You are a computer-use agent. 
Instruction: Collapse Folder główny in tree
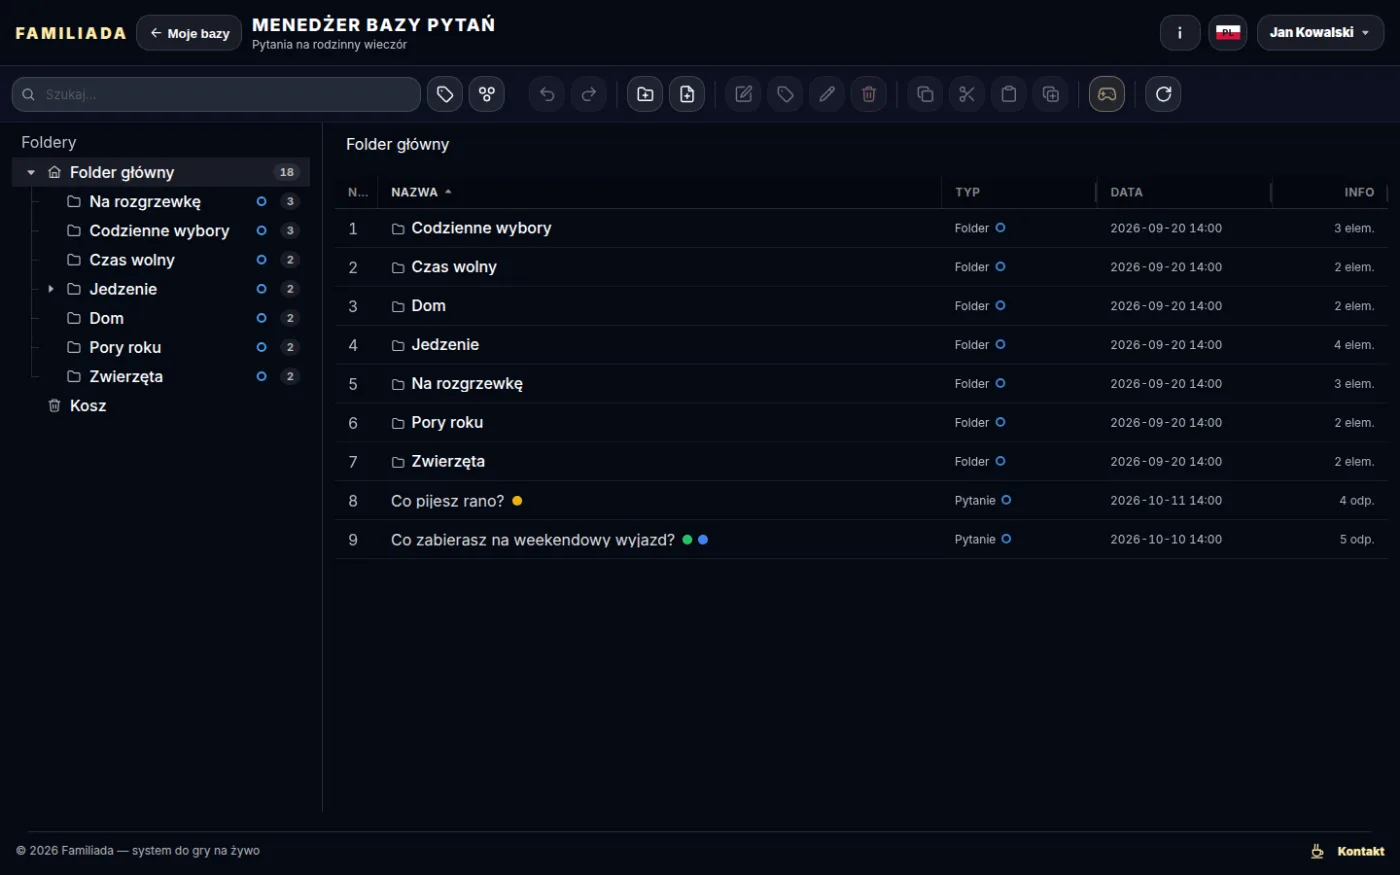(x=31, y=172)
